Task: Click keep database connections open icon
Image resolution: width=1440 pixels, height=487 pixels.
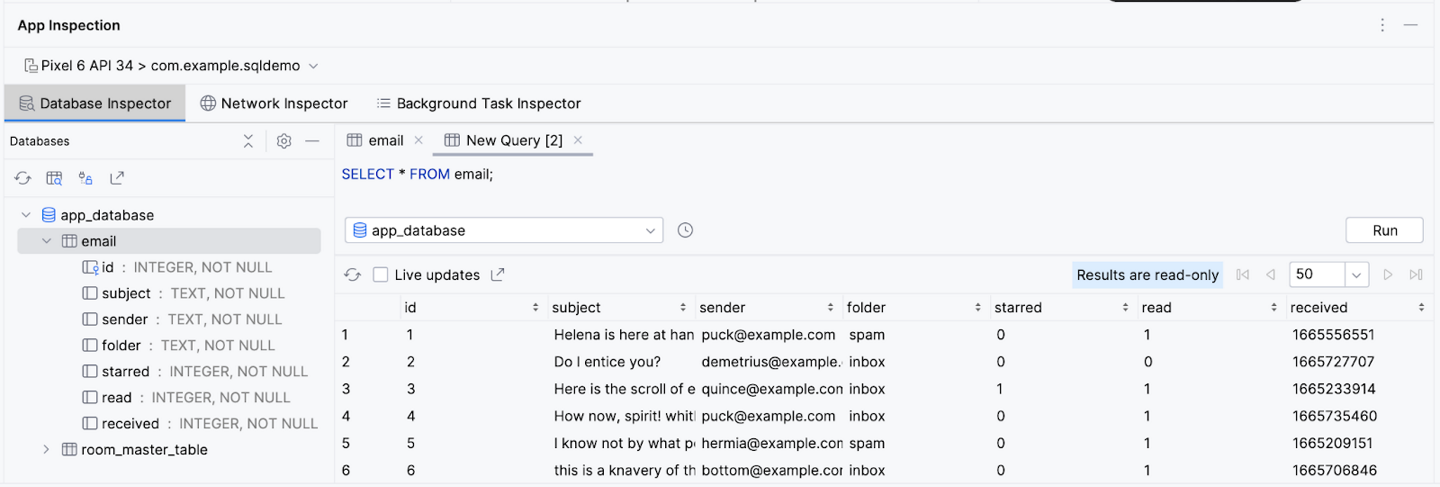Action: click(86, 178)
